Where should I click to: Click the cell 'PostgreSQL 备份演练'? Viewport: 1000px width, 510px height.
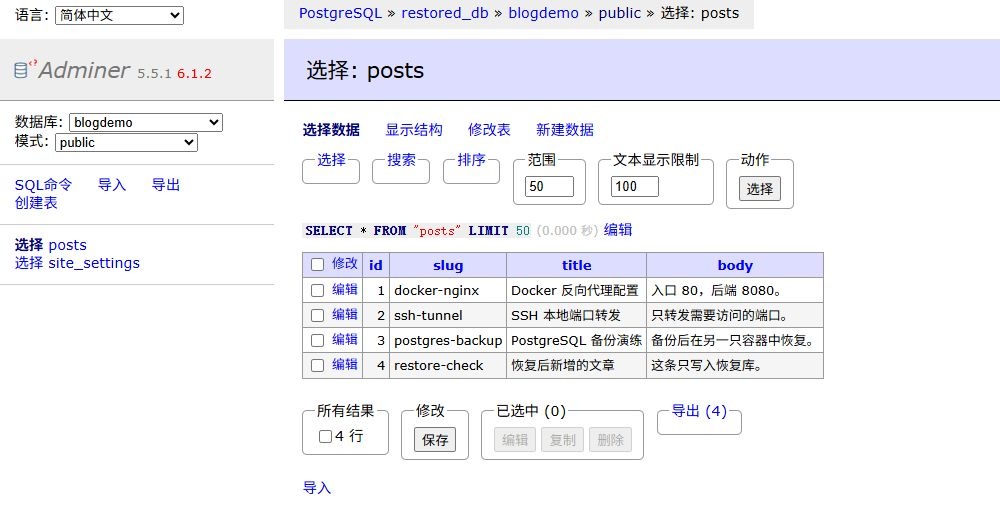click(x=577, y=340)
